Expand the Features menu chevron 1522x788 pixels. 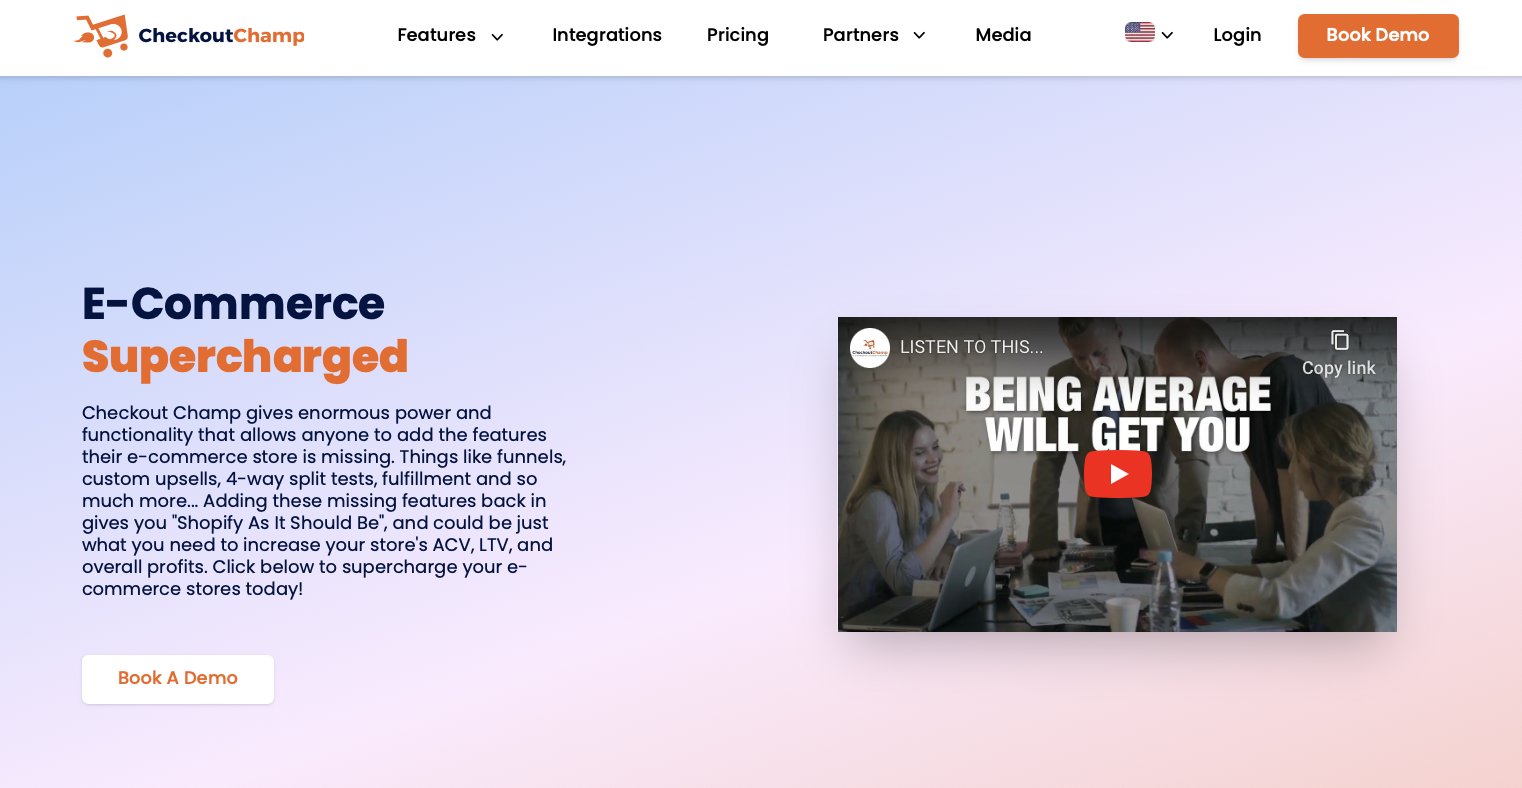coord(497,37)
